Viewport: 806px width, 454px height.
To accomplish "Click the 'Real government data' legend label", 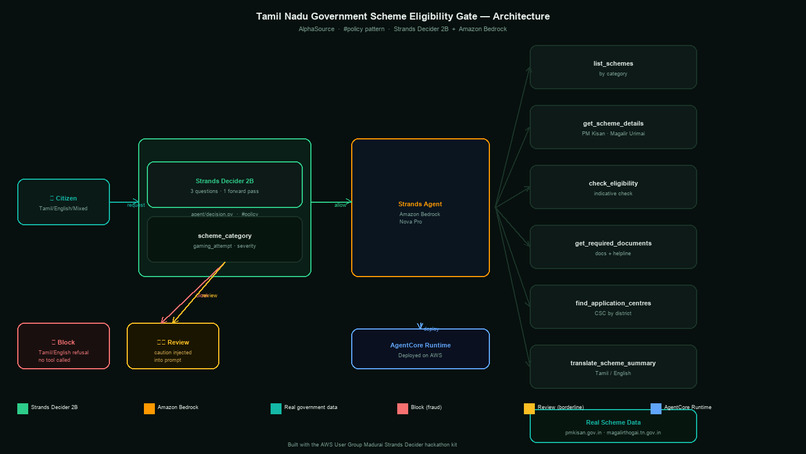I will pyautogui.click(x=311, y=407).
